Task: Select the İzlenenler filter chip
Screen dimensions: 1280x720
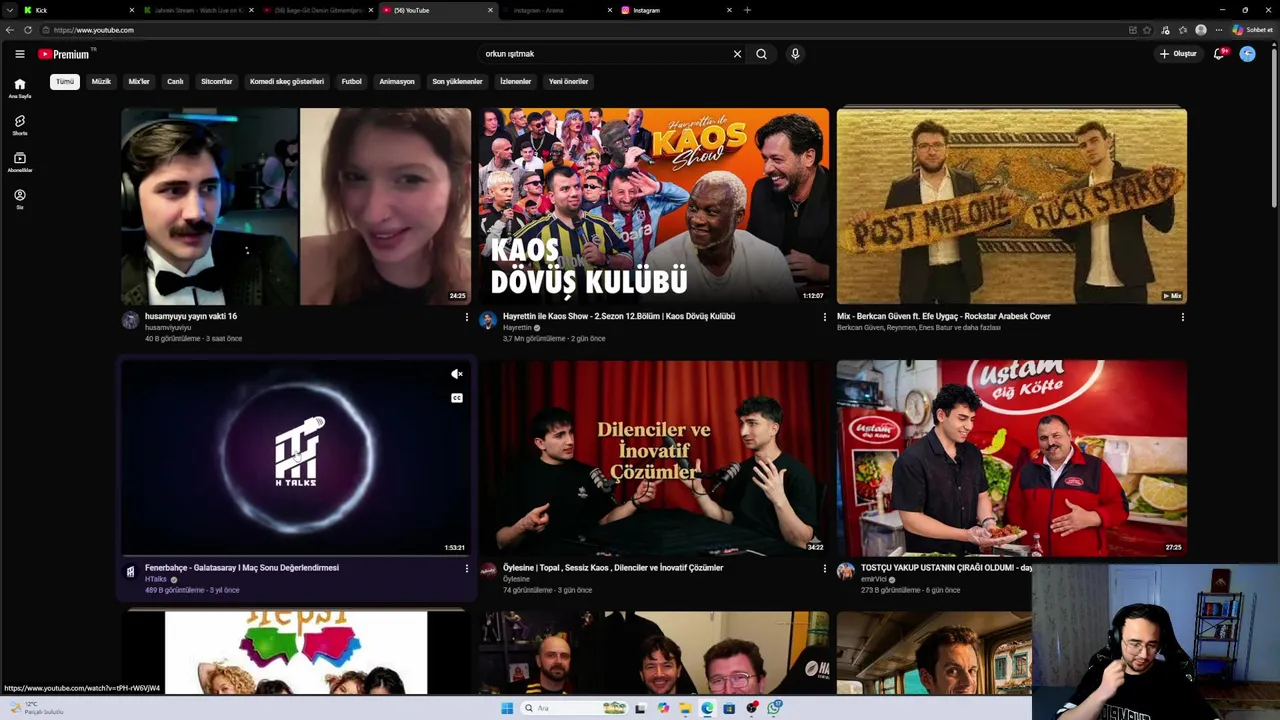Action: click(x=516, y=82)
